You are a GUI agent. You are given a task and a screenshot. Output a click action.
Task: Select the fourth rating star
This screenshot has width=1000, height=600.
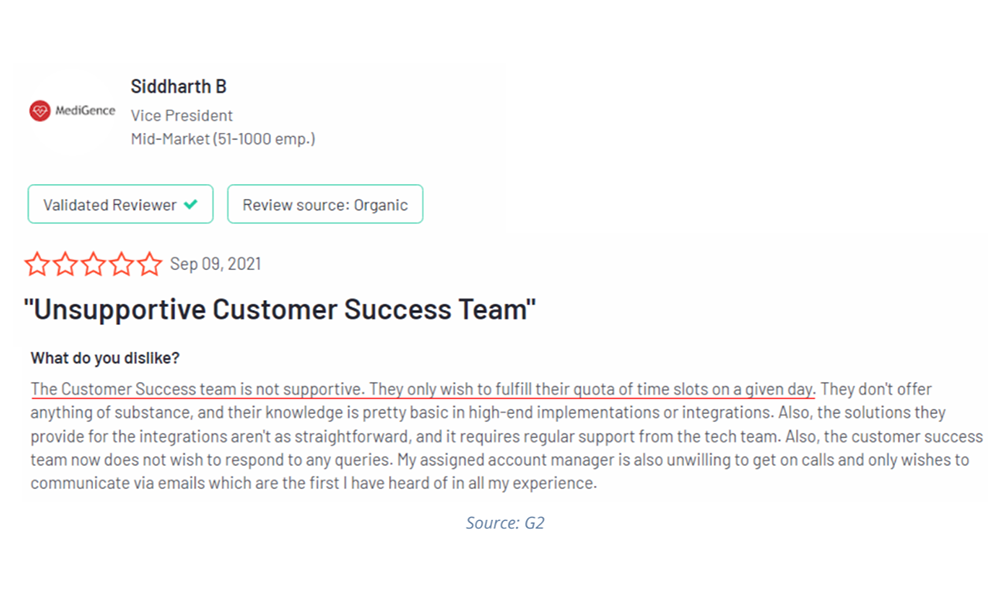[x=121, y=264]
